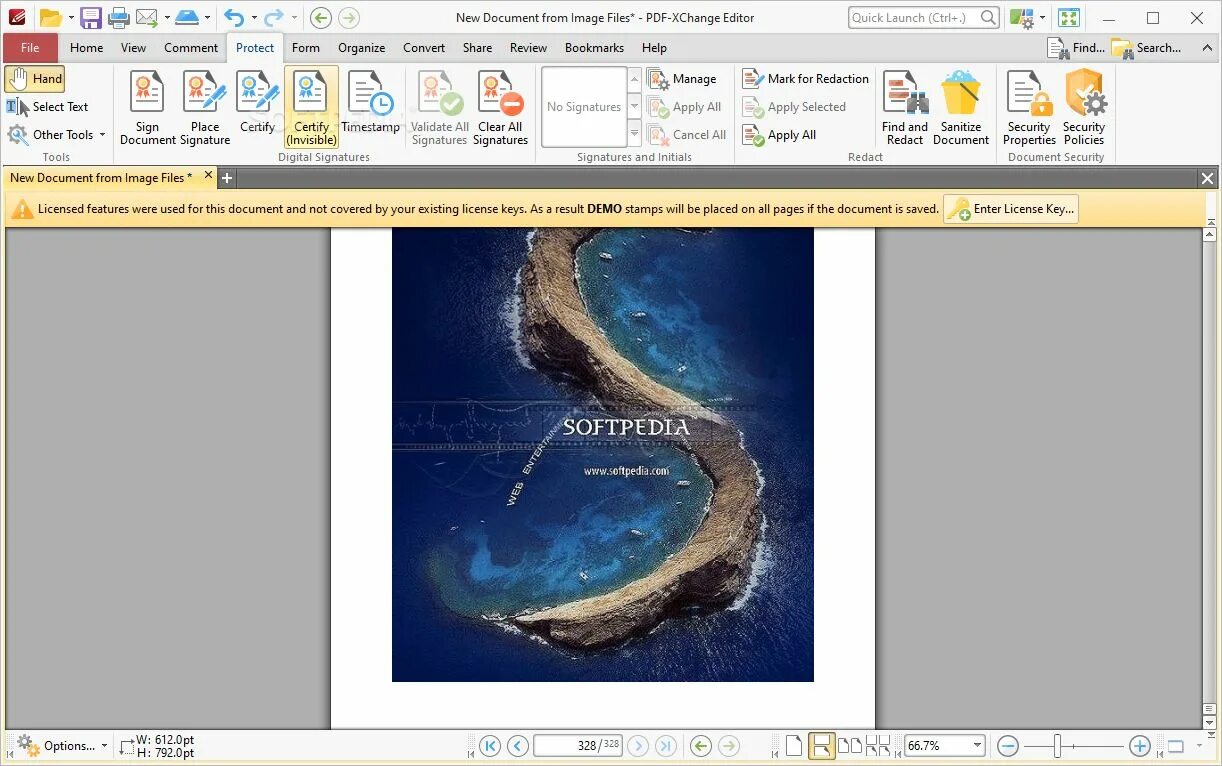Open Security Properties
1222x766 pixels.
(x=1029, y=108)
